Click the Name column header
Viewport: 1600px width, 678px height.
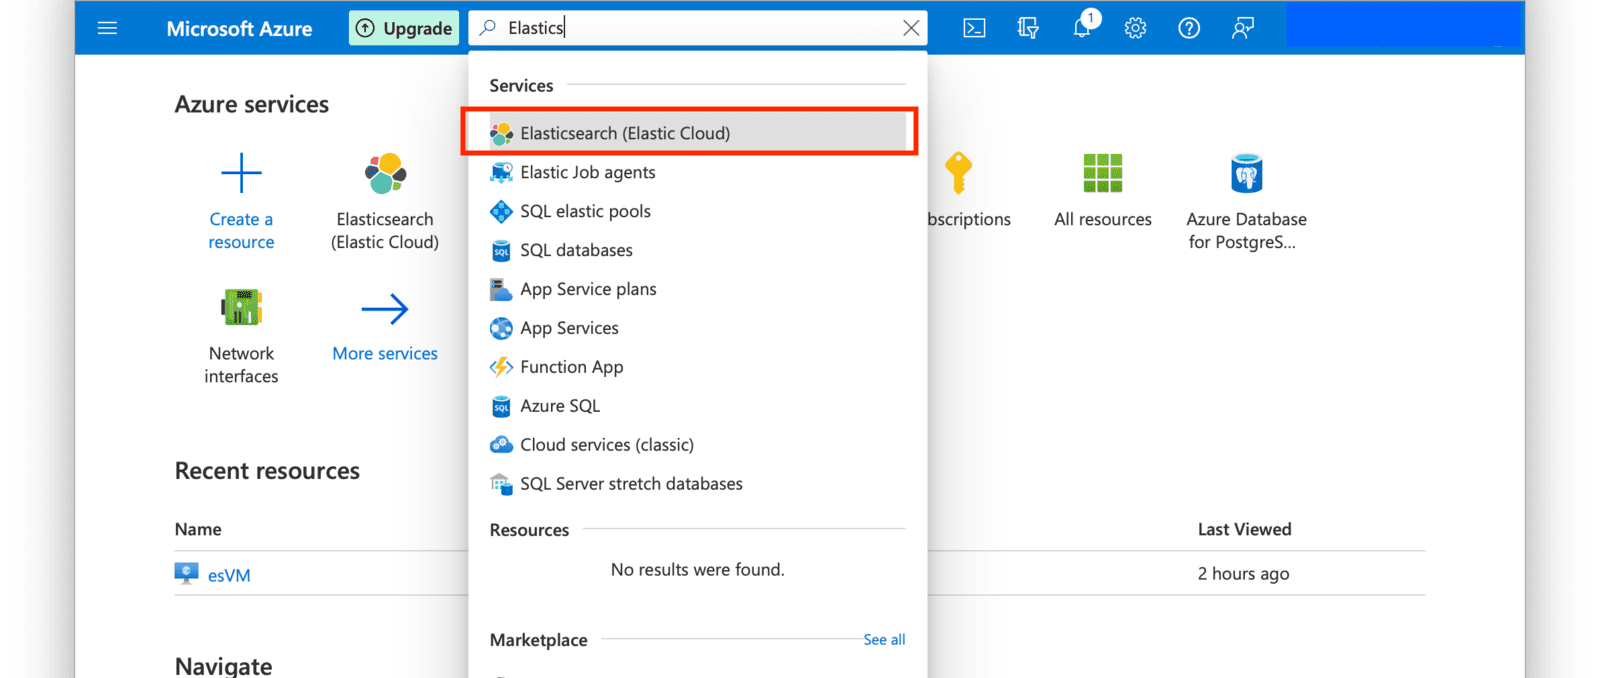click(x=198, y=529)
